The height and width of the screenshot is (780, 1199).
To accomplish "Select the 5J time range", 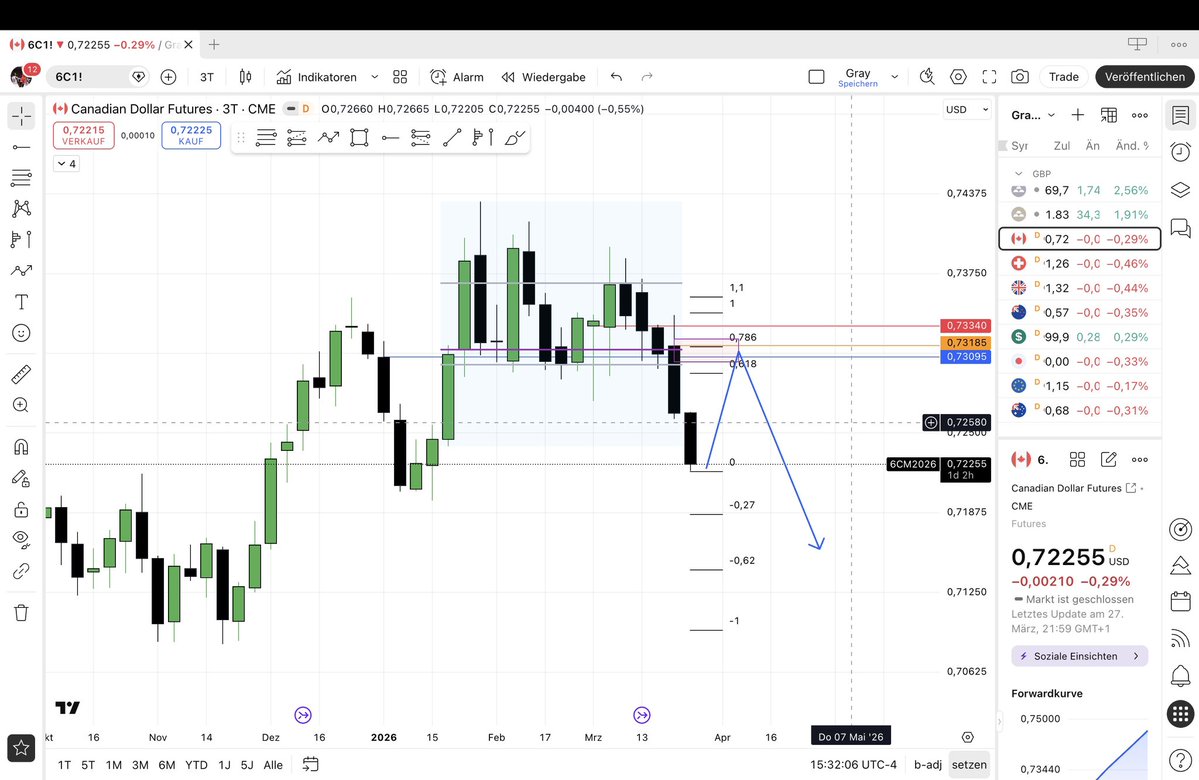I will click(247, 765).
